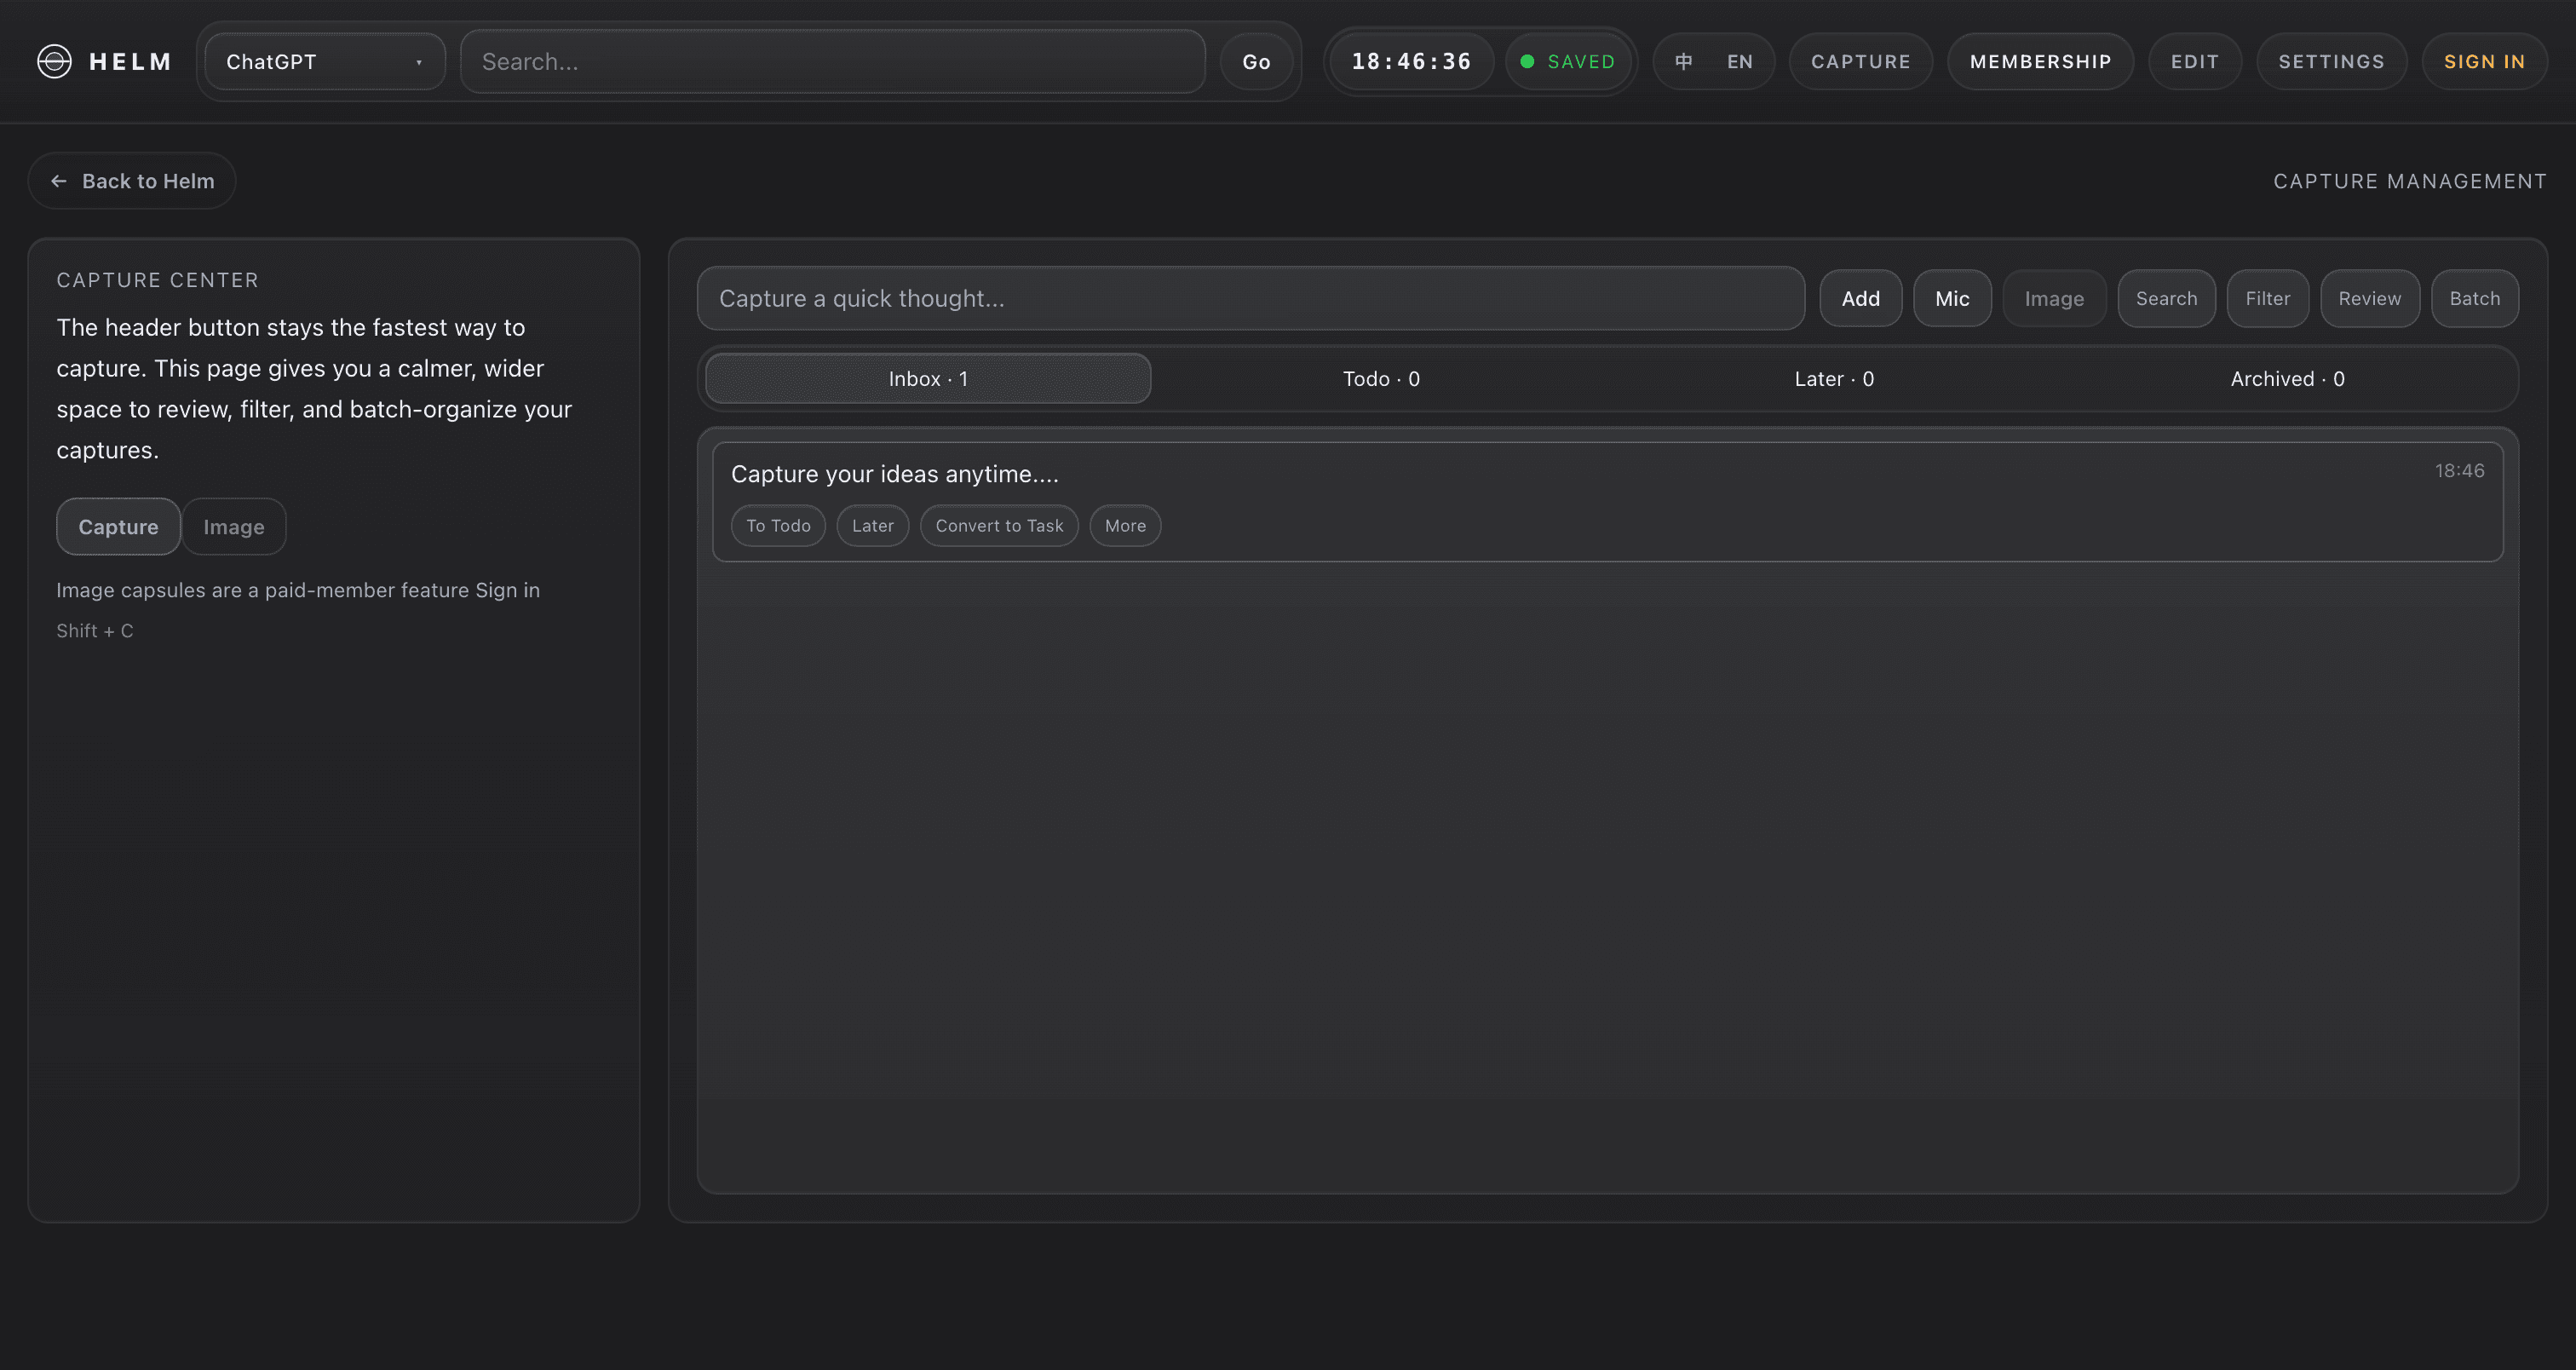Move the capture To Todo
Screen dimensions: 2576x1370
778,526
